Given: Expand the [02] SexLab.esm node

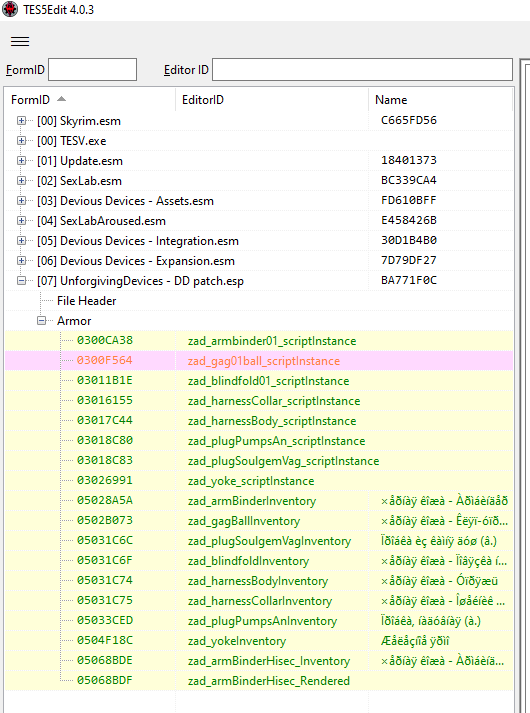Looking at the screenshot, I should point(21,181).
